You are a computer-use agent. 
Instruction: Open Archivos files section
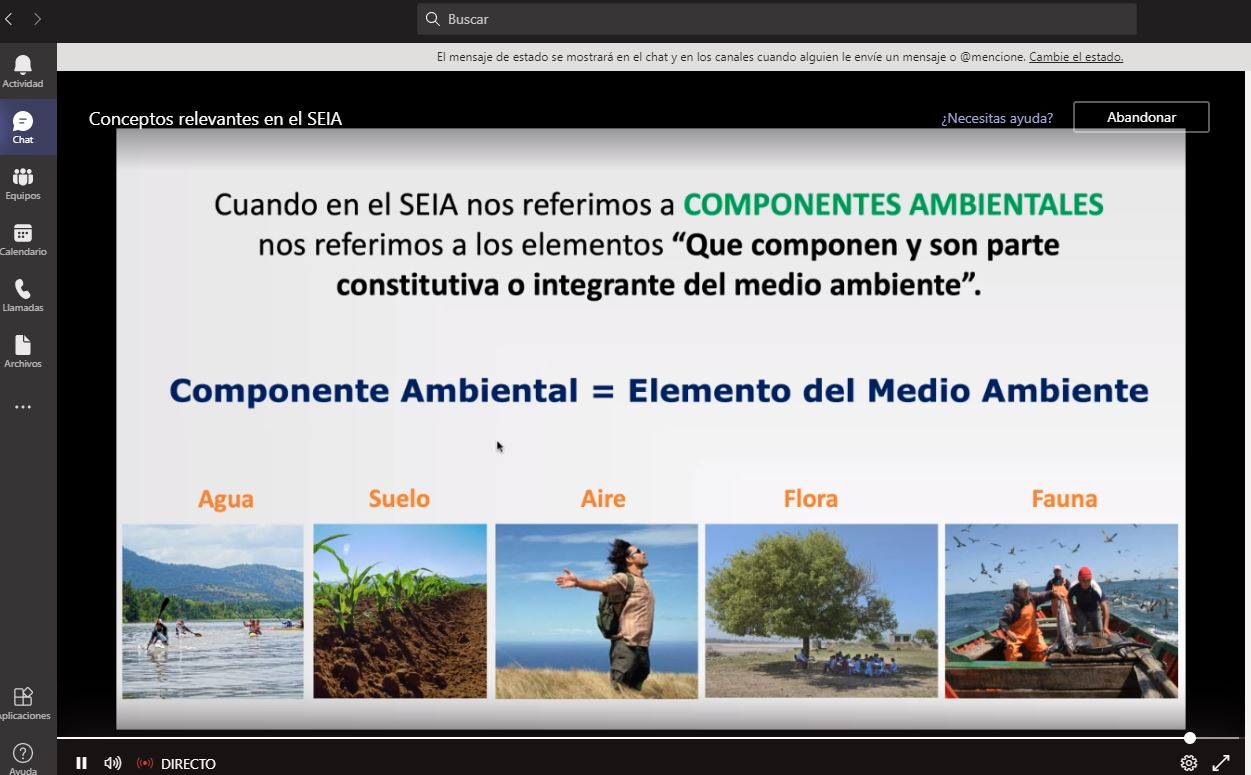pos(23,351)
